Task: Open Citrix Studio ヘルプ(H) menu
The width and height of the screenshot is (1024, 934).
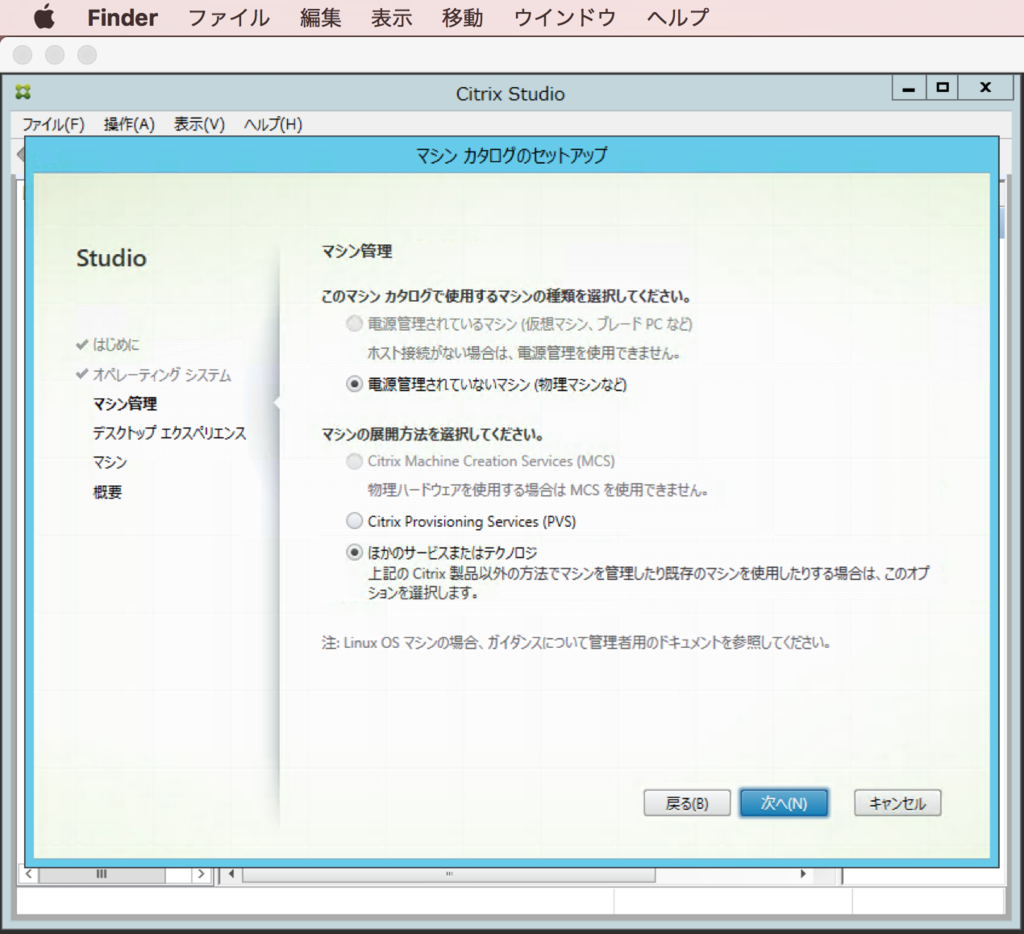Action: [x=273, y=124]
